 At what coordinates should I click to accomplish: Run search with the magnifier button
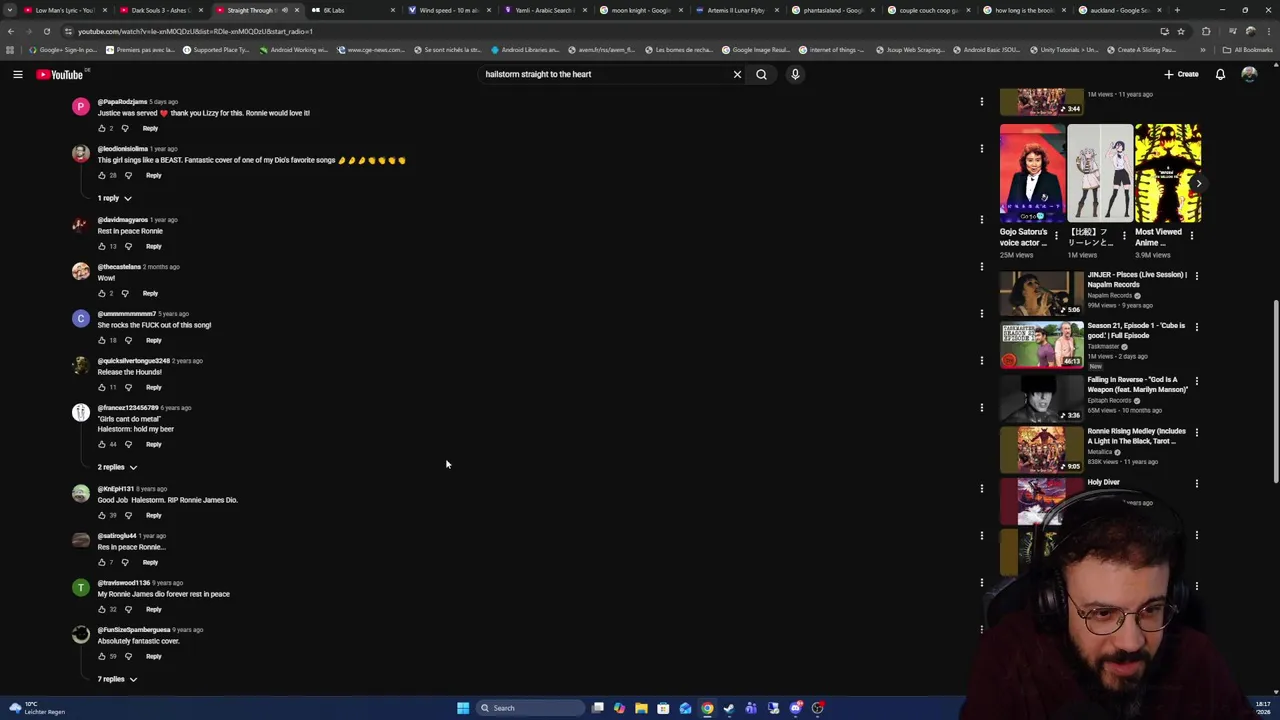(761, 74)
